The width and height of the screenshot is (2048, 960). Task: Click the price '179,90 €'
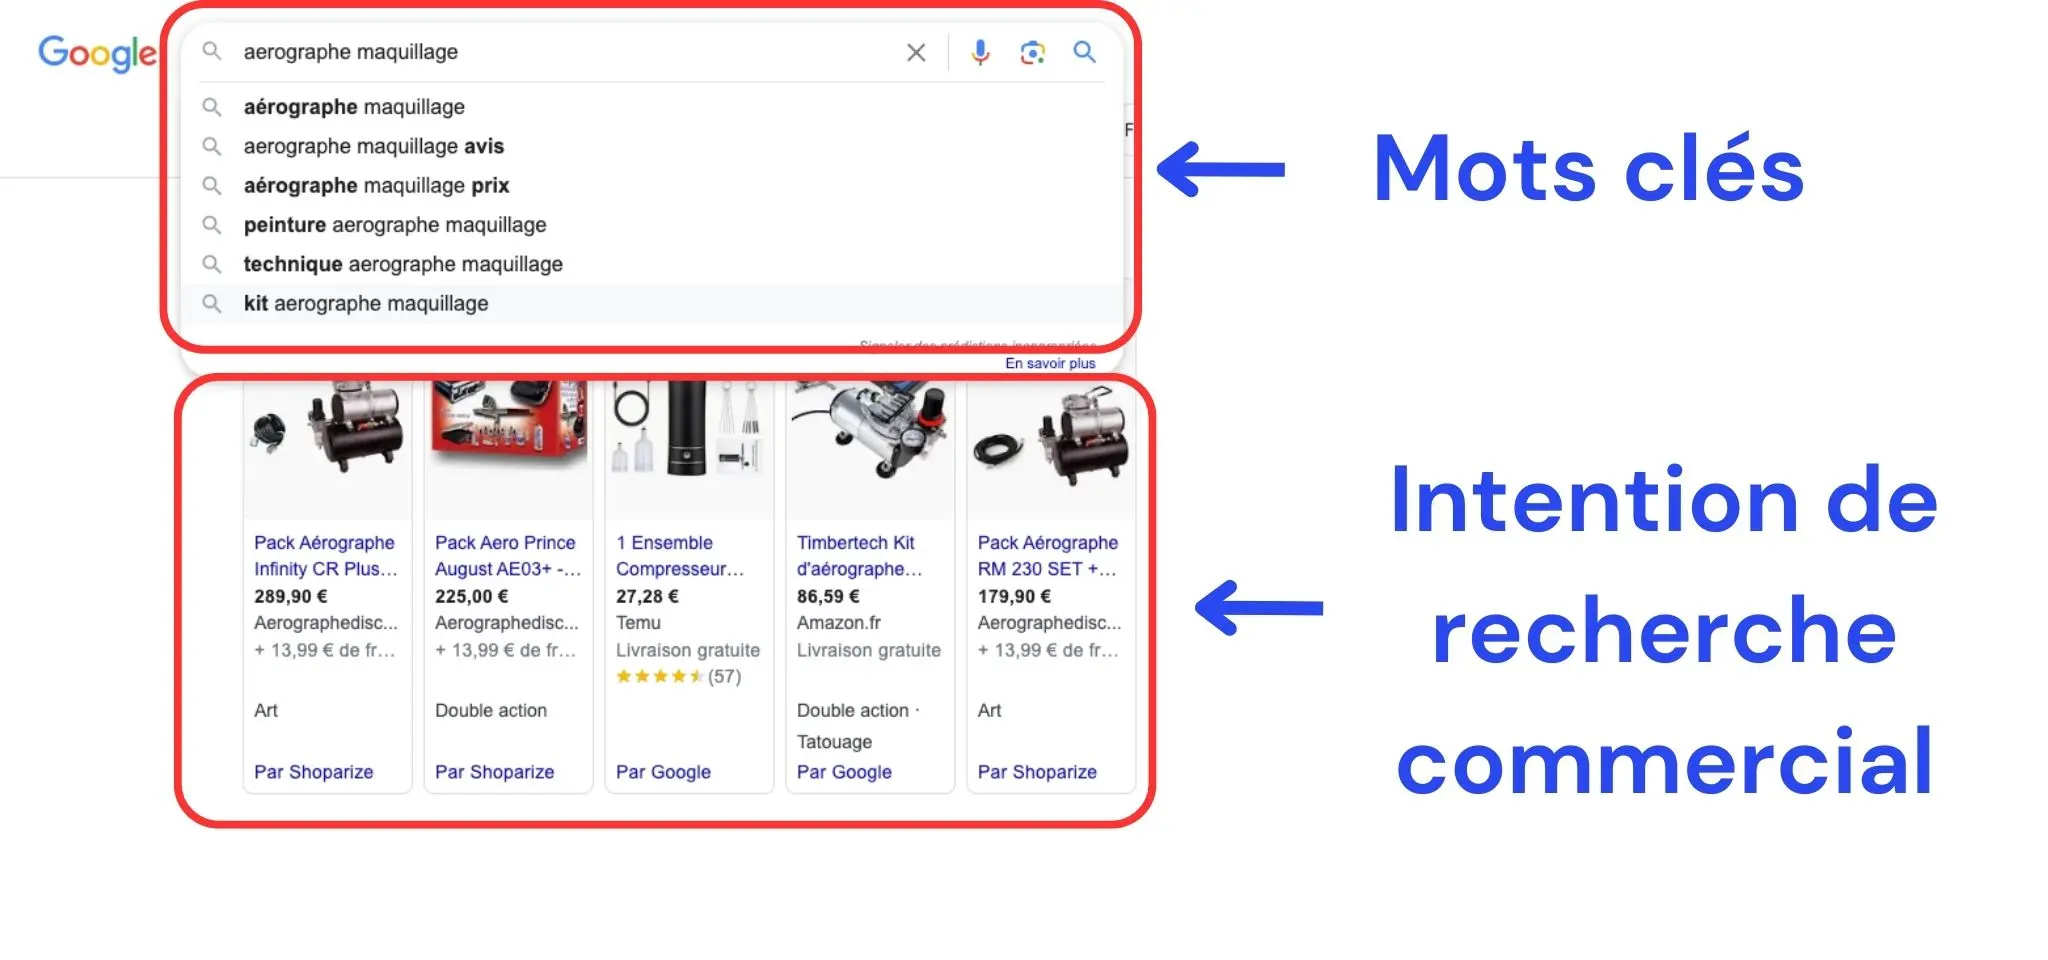click(1014, 596)
